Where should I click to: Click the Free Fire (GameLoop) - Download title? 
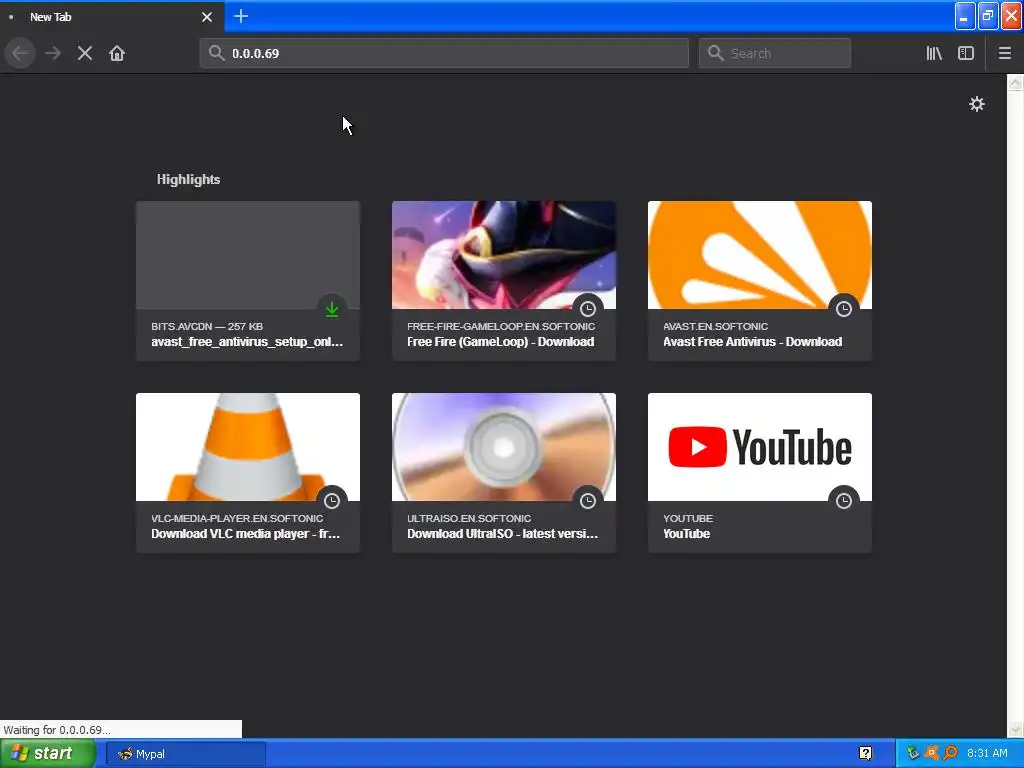point(500,342)
